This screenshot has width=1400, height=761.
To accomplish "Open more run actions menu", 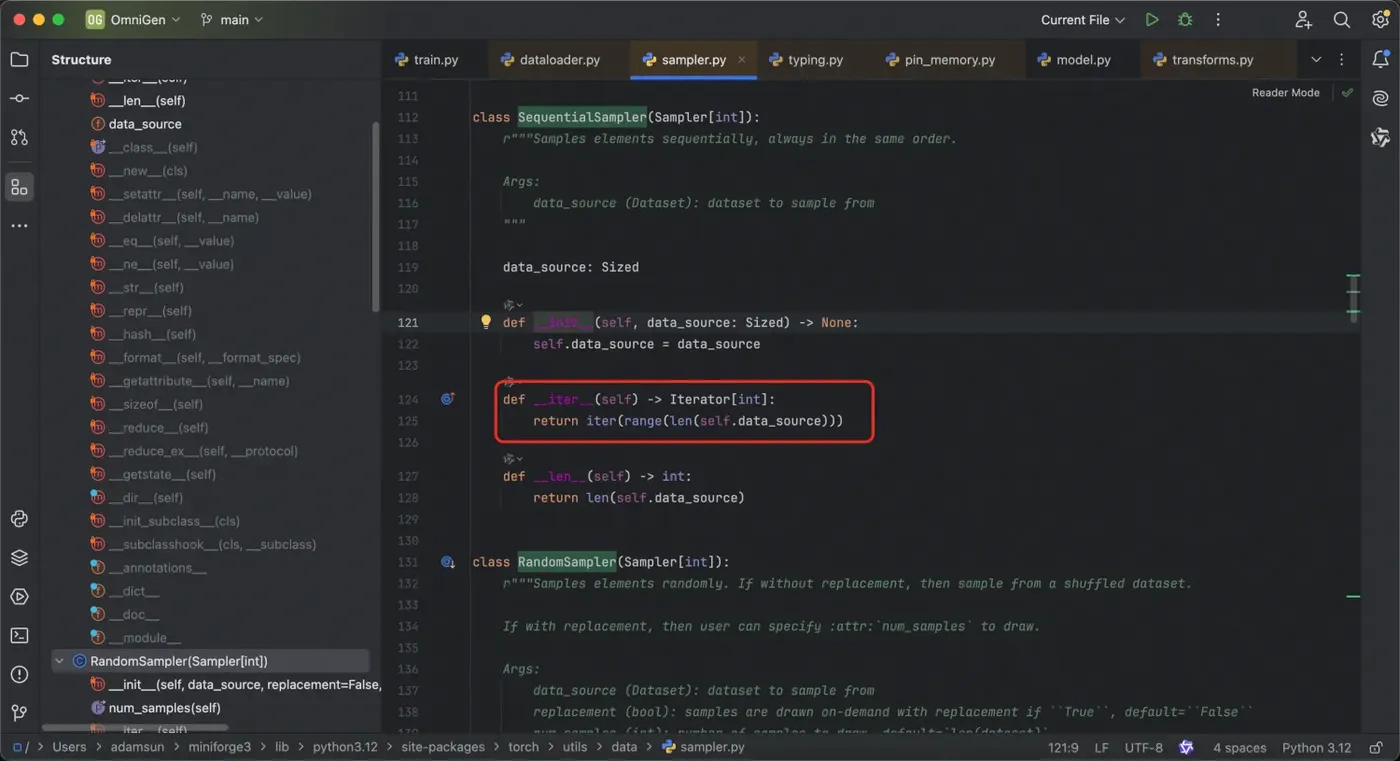I will (1218, 20).
